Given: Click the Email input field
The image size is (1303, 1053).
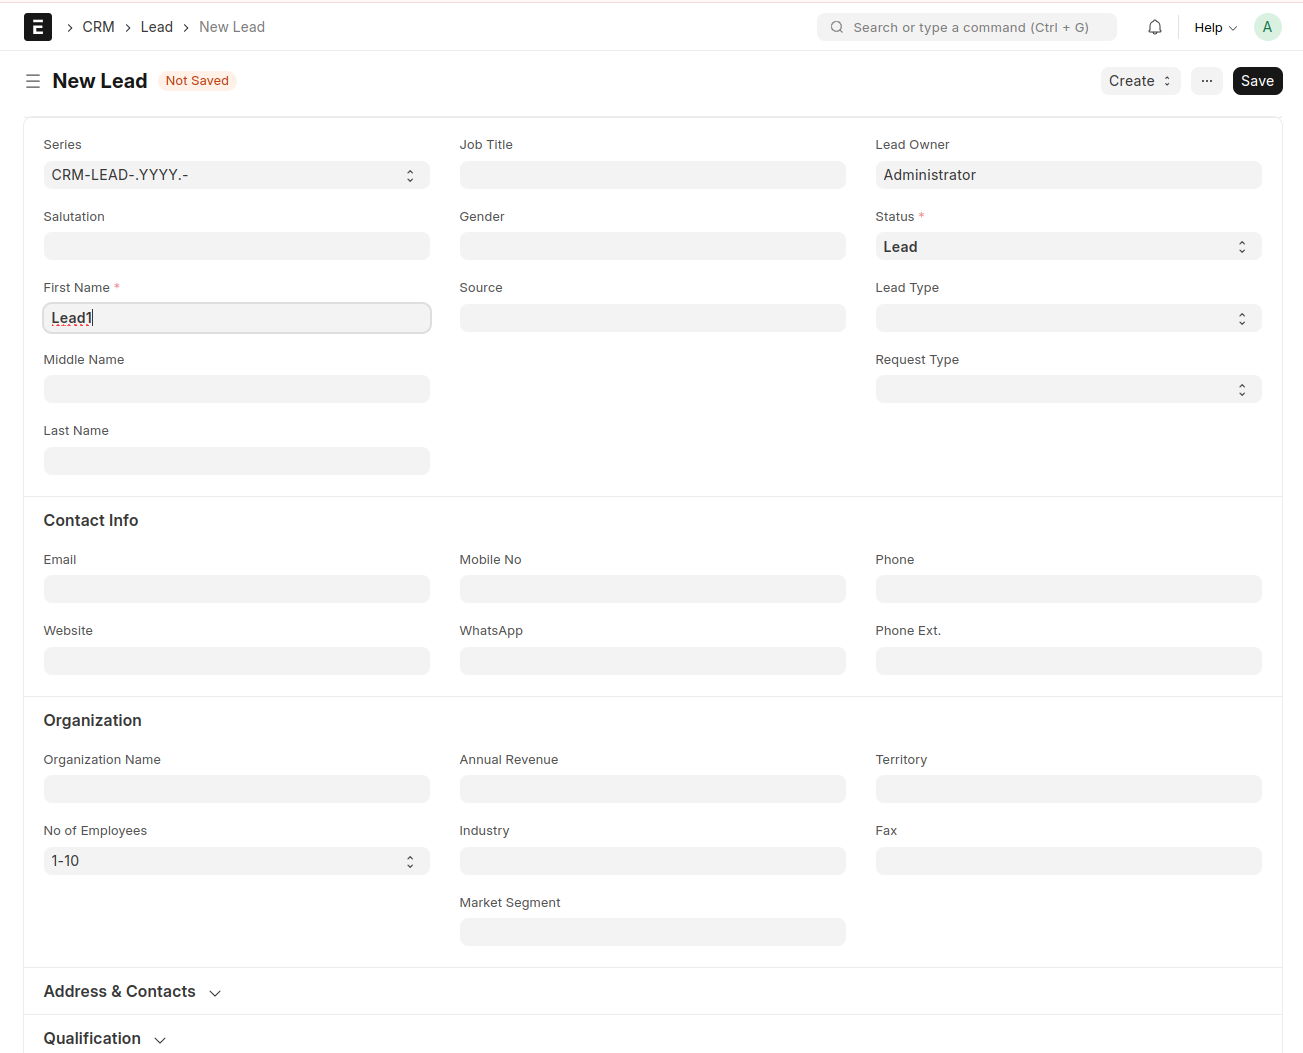Looking at the screenshot, I should (x=236, y=589).
